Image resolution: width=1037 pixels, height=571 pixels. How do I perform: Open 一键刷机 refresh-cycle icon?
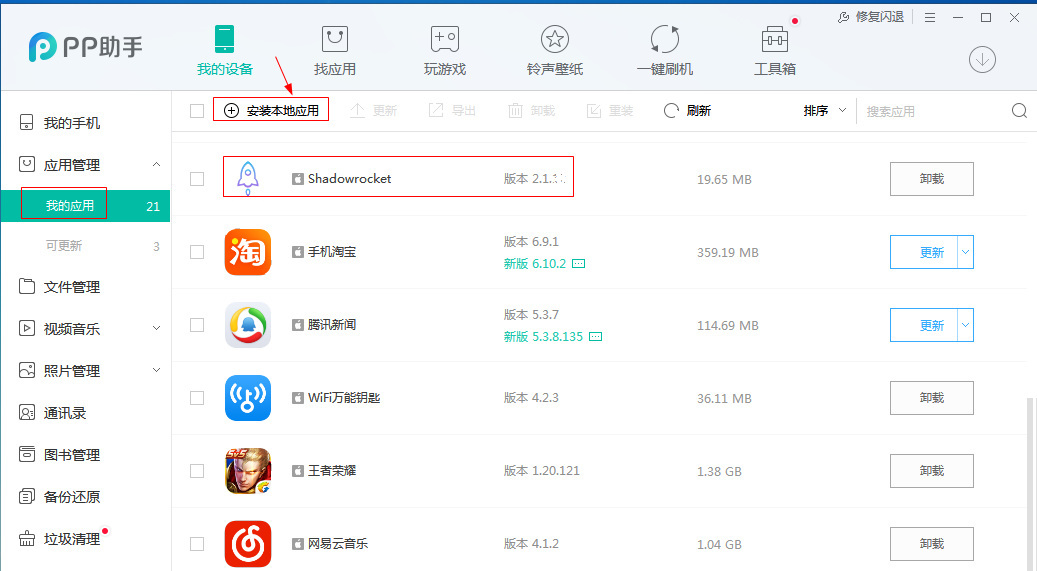665,39
